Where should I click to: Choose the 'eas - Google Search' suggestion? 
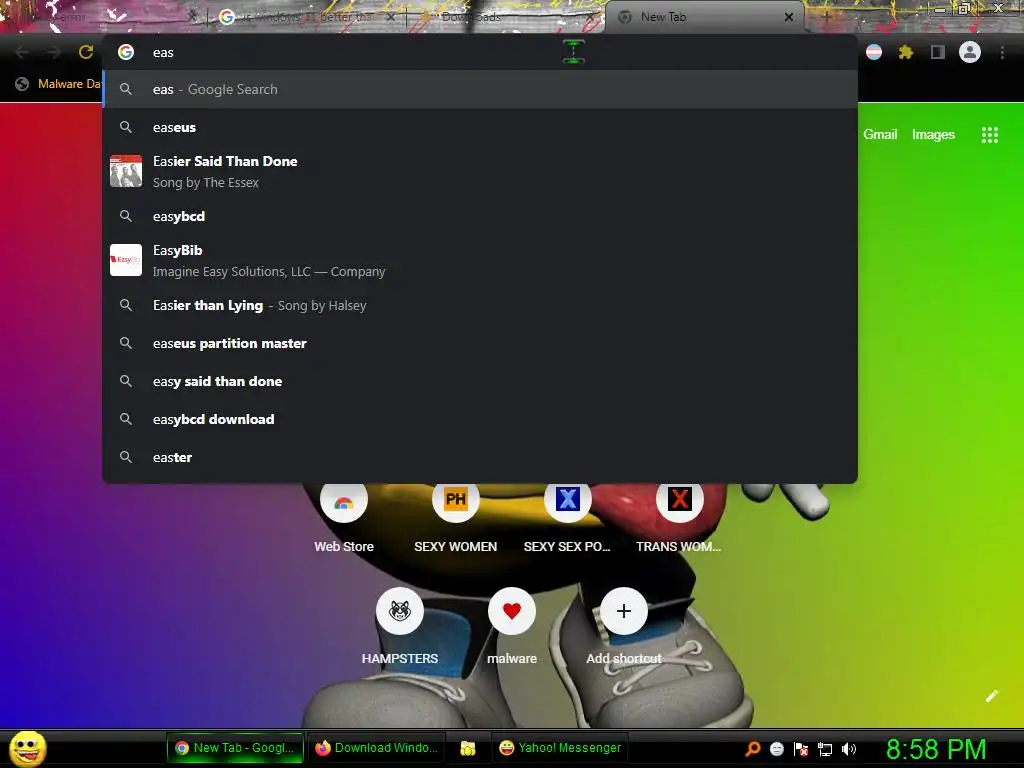[480, 89]
